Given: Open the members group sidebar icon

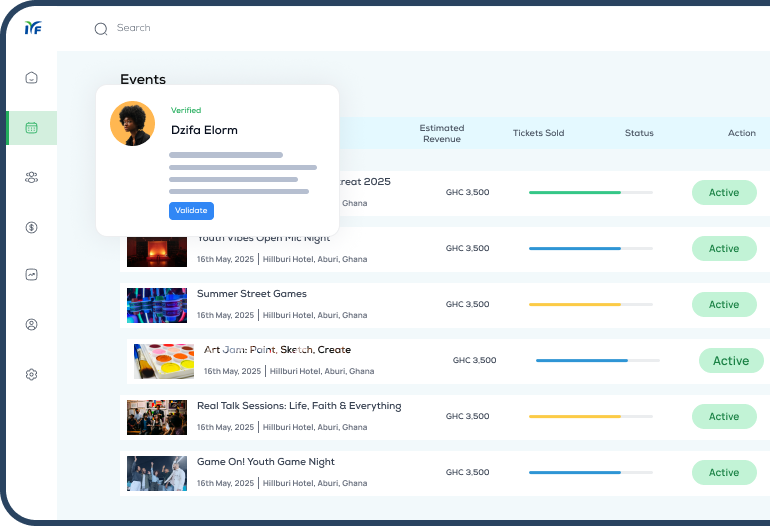Looking at the screenshot, I should [x=31, y=177].
